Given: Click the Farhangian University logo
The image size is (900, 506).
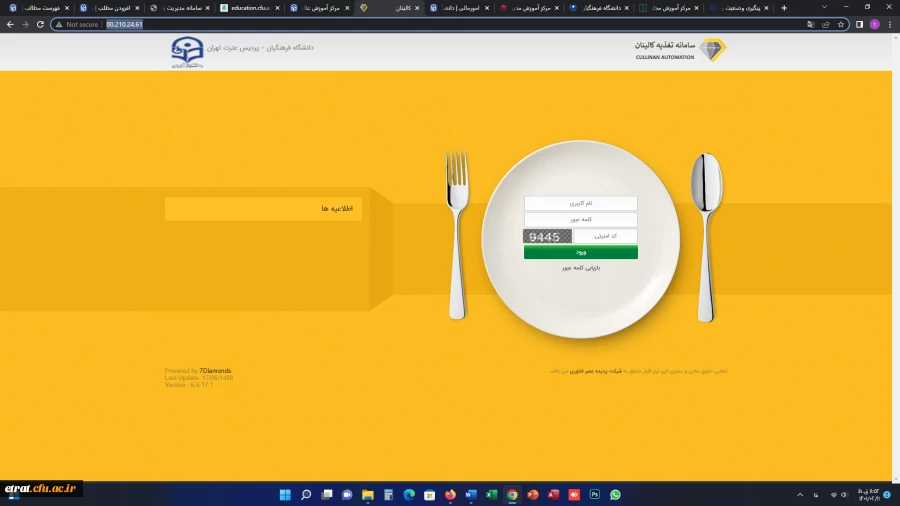Looking at the screenshot, I should click(187, 51).
